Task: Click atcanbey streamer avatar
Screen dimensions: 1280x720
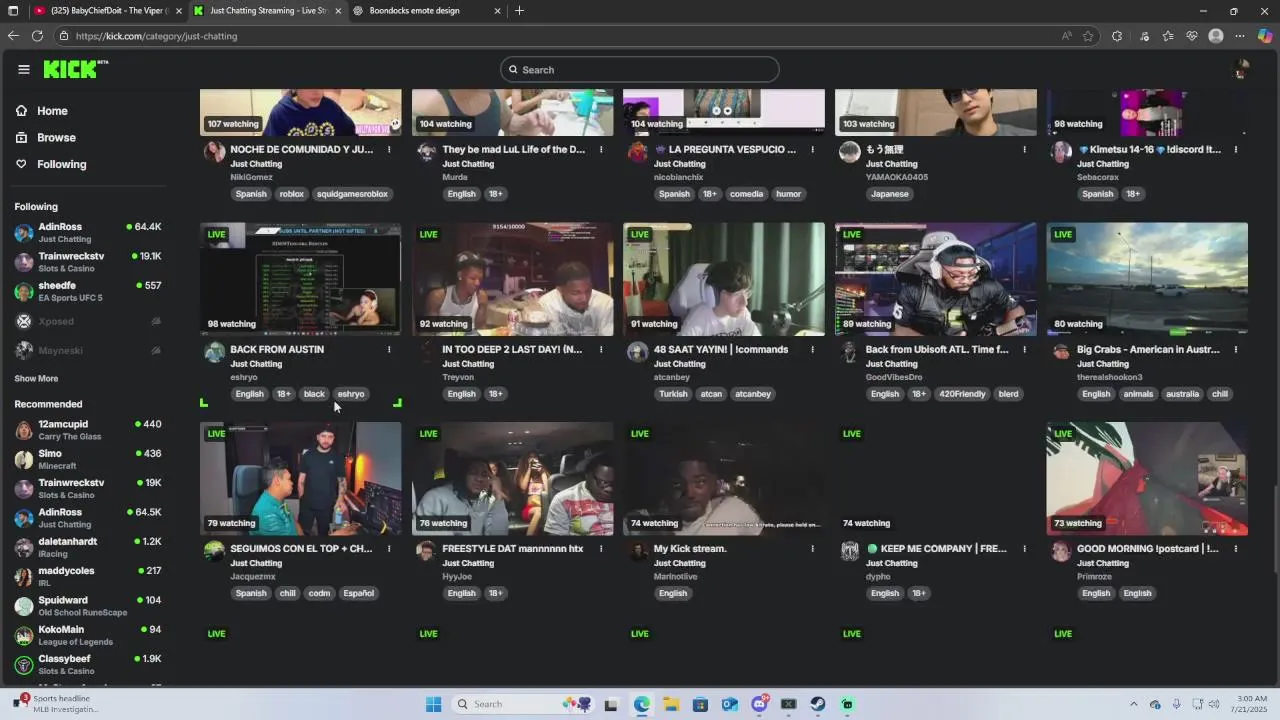Action: (637, 352)
